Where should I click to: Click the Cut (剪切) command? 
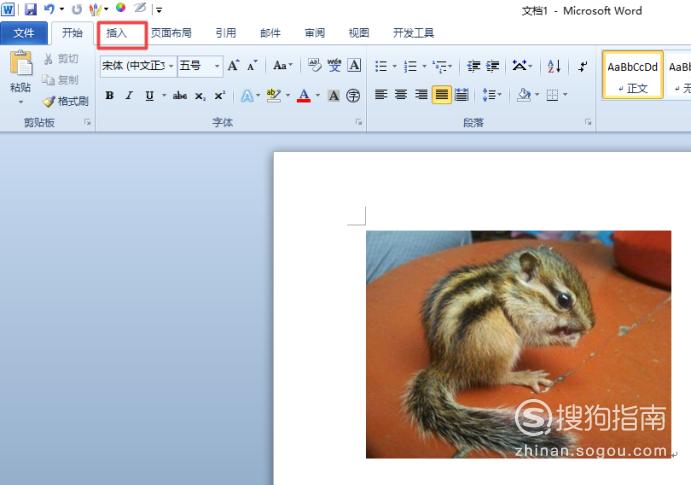click(x=61, y=59)
